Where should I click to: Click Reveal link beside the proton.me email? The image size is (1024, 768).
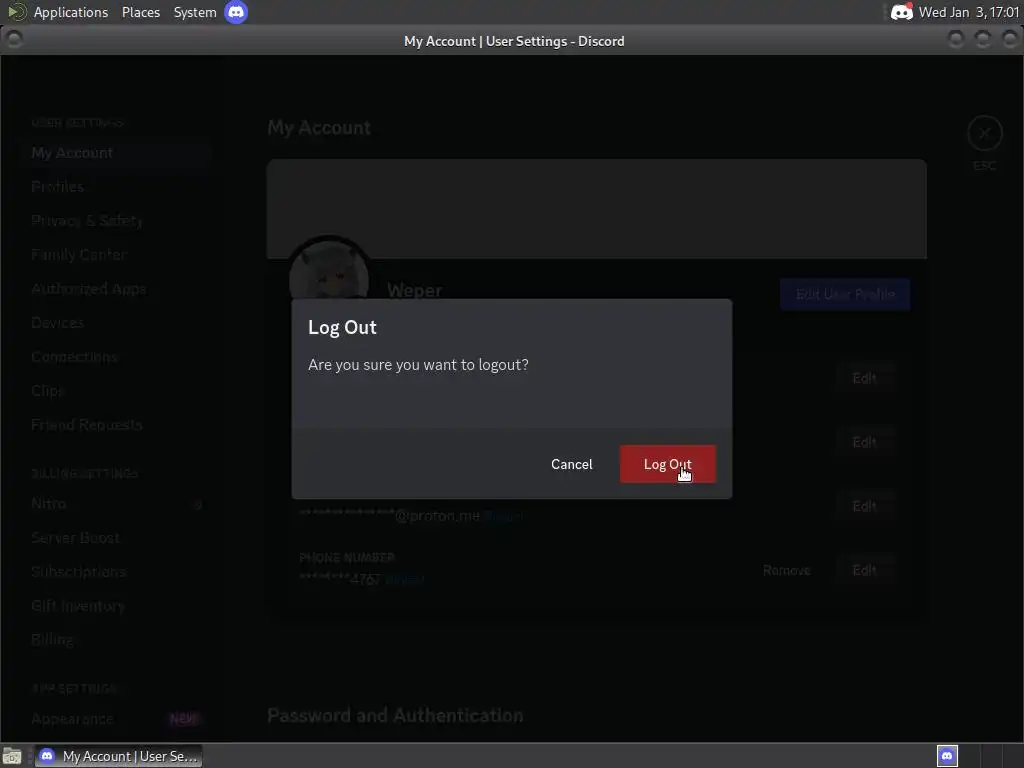coord(504,516)
